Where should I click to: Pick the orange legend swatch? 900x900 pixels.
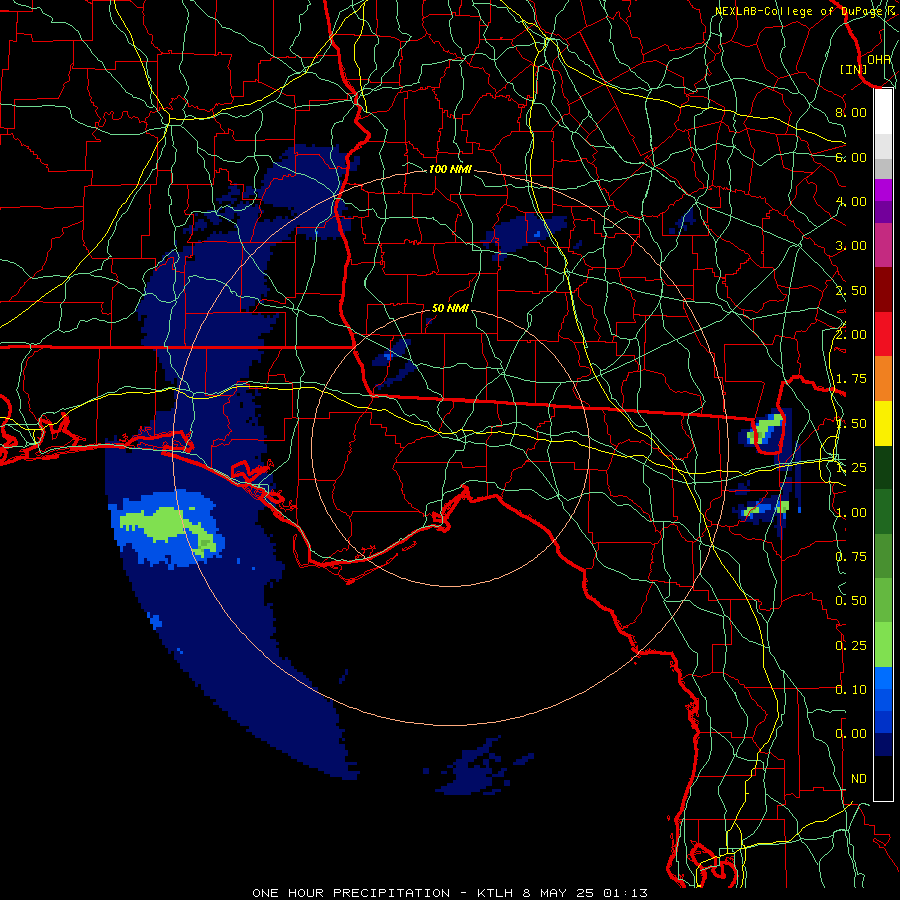click(x=883, y=379)
